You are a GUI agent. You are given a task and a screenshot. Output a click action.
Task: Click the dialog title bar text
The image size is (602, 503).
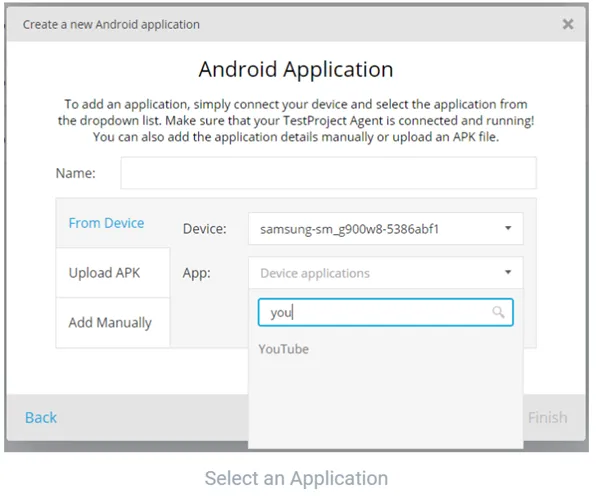(110, 24)
